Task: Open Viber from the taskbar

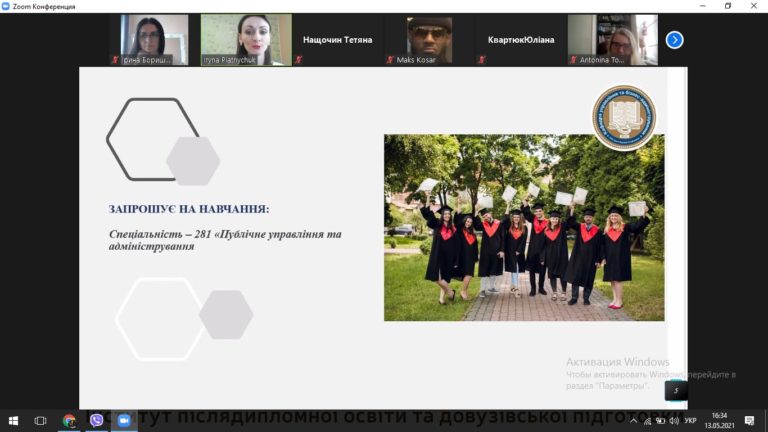Action: click(x=96, y=420)
